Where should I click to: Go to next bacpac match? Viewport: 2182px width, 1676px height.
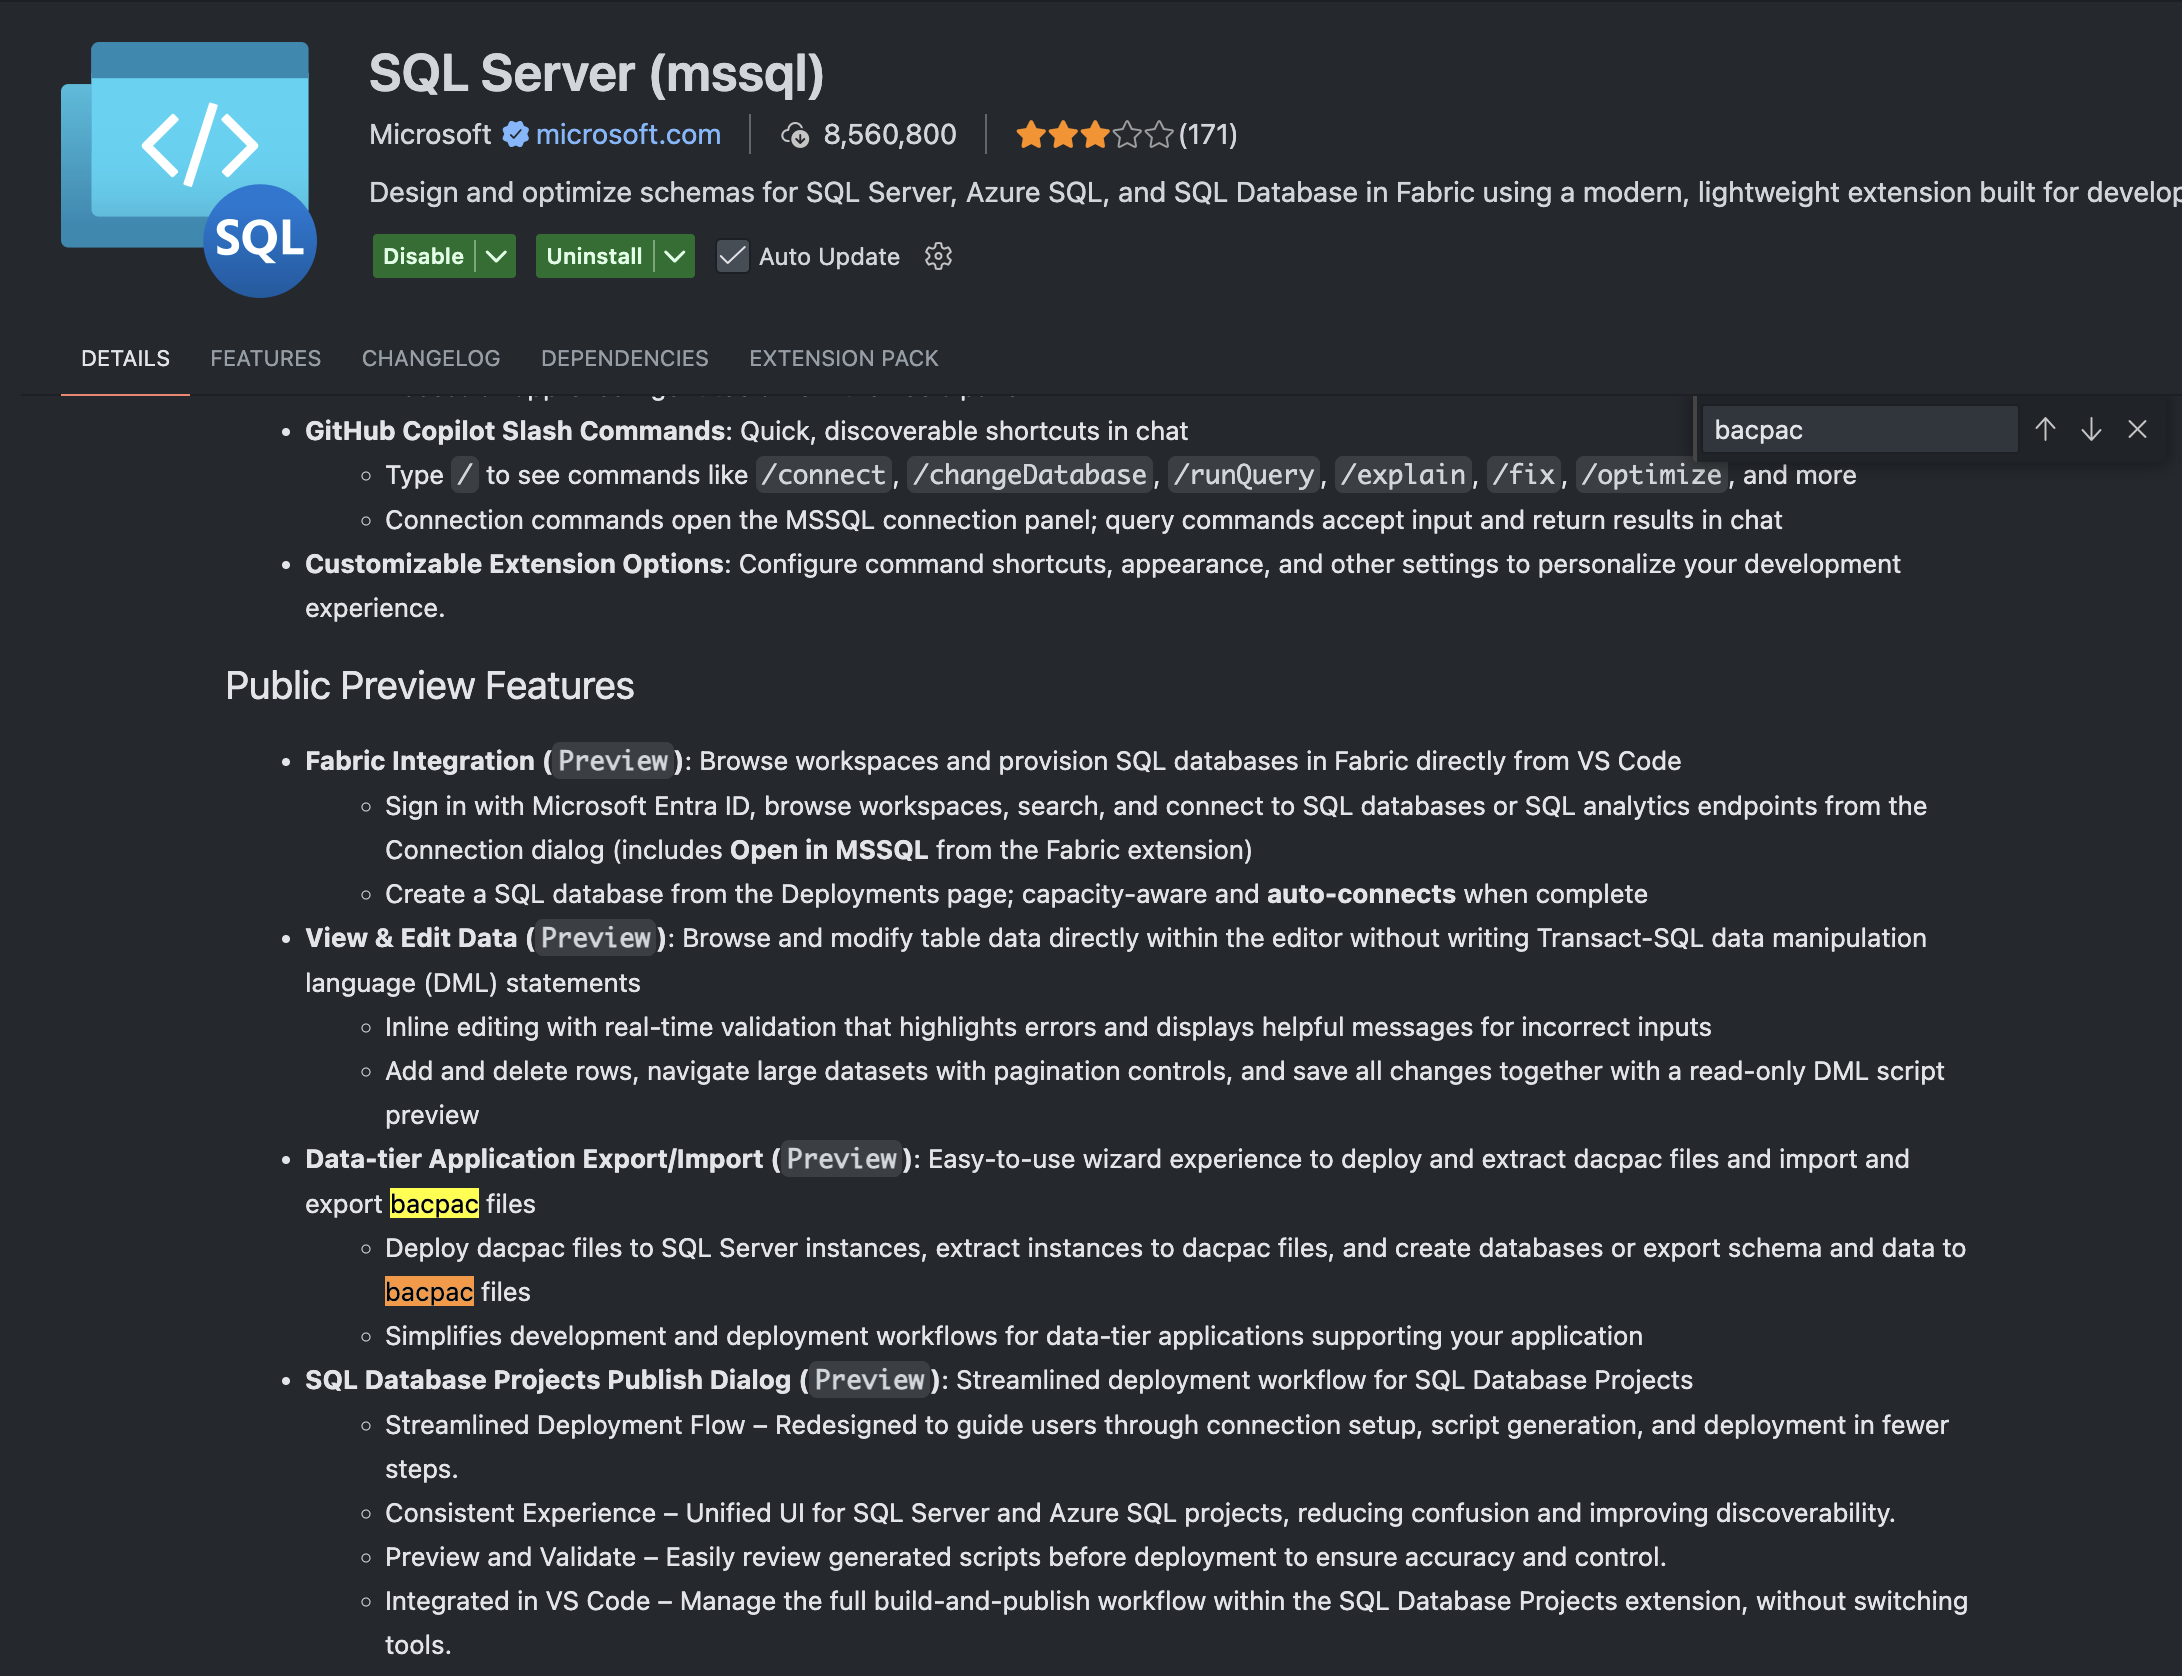click(x=2091, y=430)
